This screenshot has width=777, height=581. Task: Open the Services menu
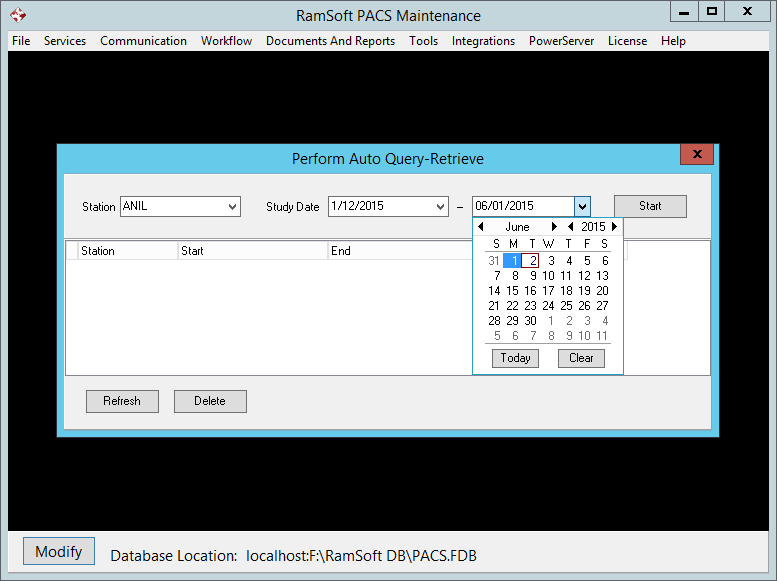[65, 41]
